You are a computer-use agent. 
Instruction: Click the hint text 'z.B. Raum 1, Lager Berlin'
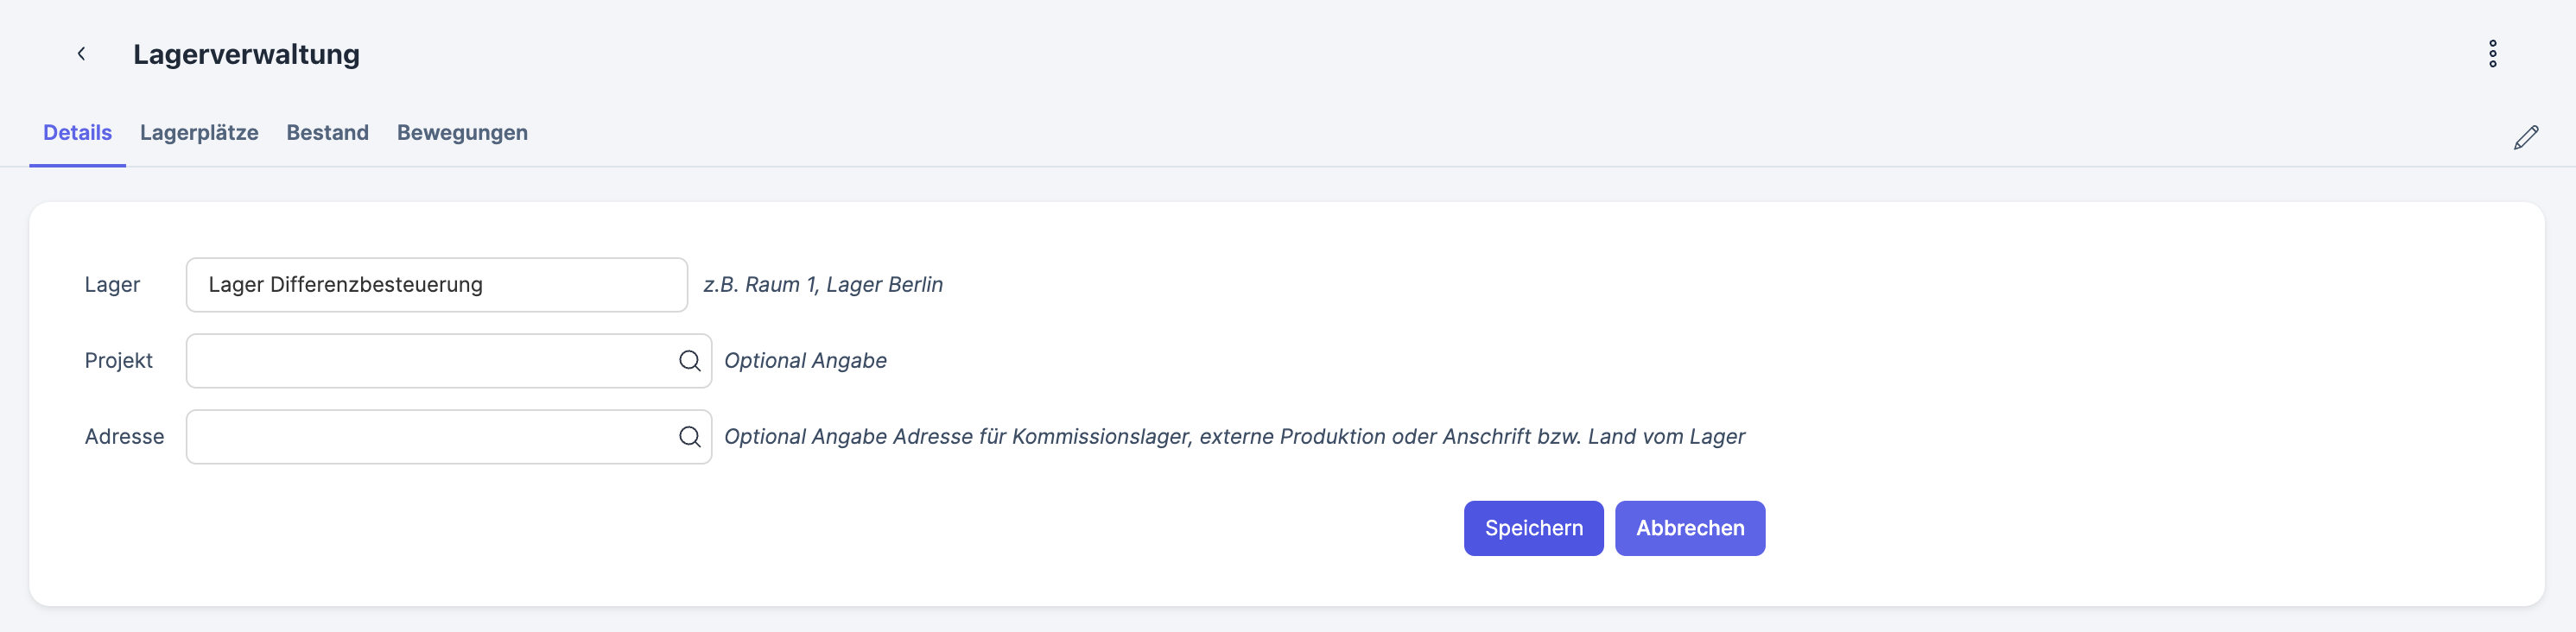822,285
